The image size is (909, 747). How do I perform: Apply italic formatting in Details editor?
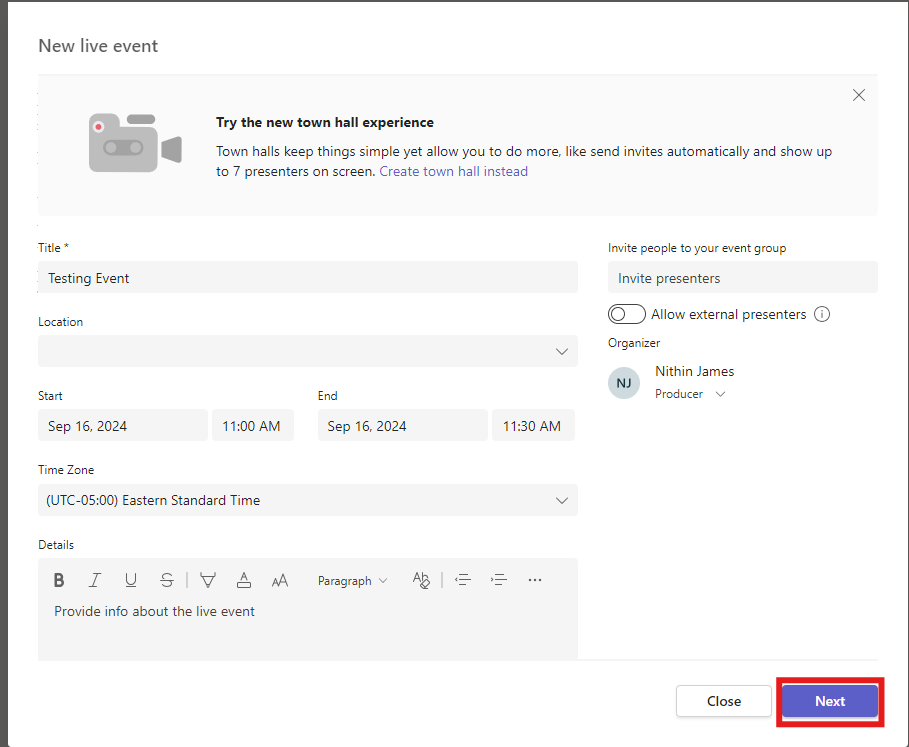pyautogui.click(x=94, y=580)
